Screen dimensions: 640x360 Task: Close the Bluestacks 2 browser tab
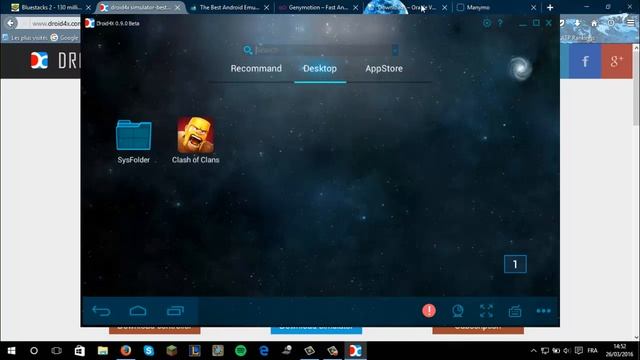pyautogui.click(x=88, y=7)
